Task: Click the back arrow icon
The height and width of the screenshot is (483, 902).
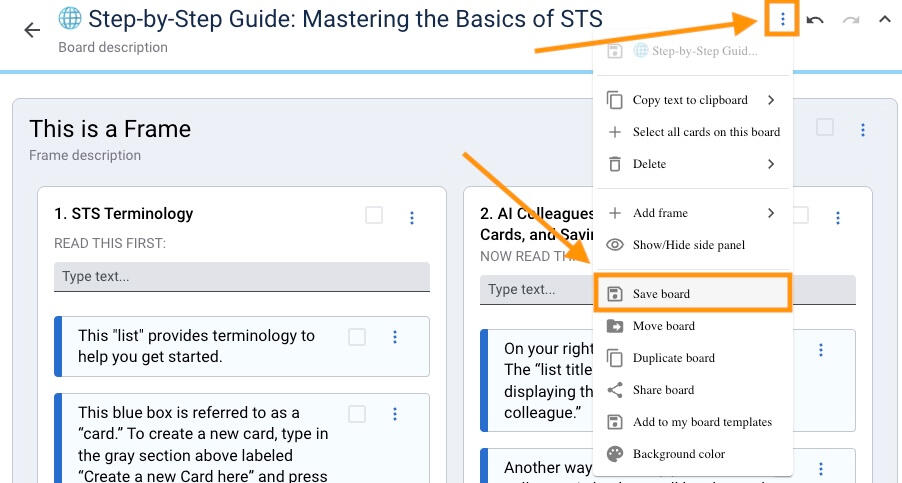Action: pos(32,30)
